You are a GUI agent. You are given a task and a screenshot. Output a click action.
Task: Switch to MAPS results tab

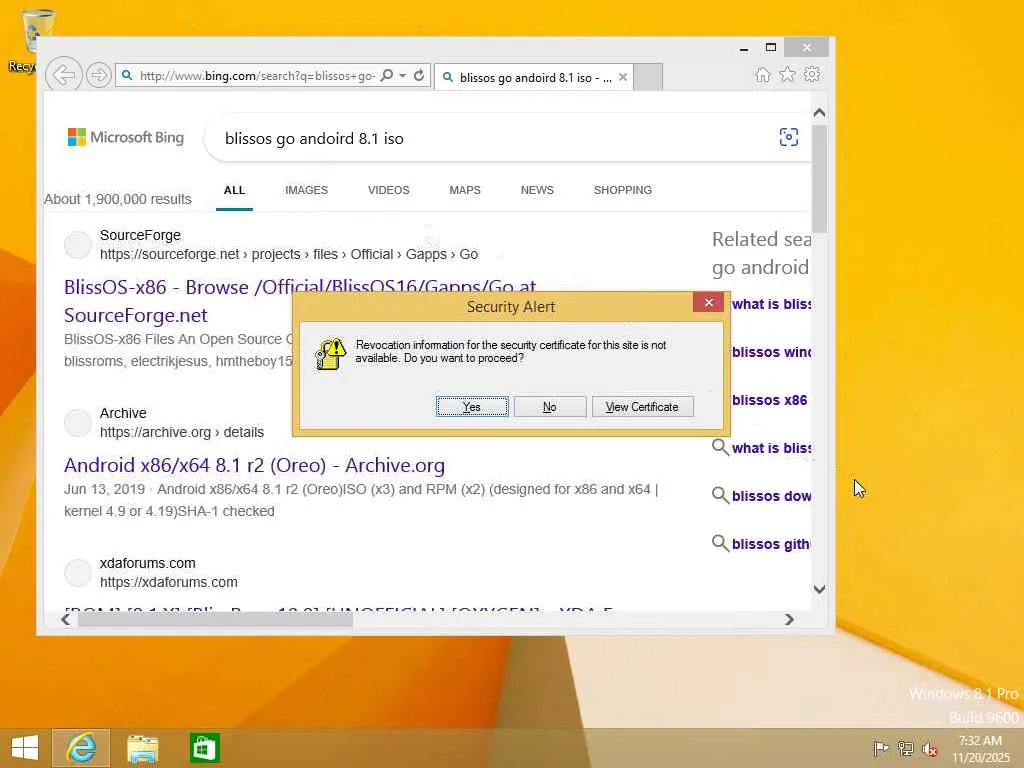click(x=465, y=190)
